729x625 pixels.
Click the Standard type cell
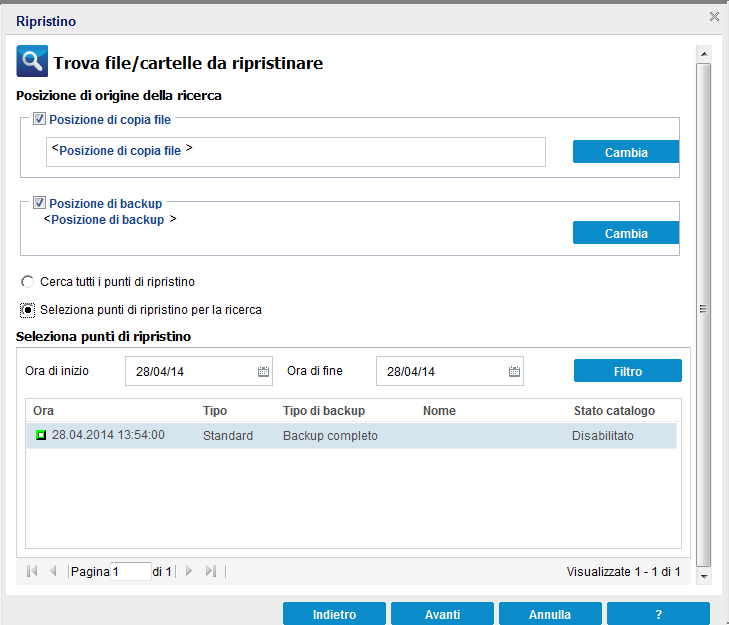pos(228,436)
